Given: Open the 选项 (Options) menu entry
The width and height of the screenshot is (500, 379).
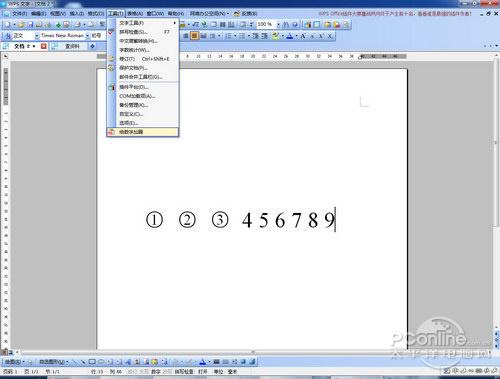Looking at the screenshot, I should (129, 123).
